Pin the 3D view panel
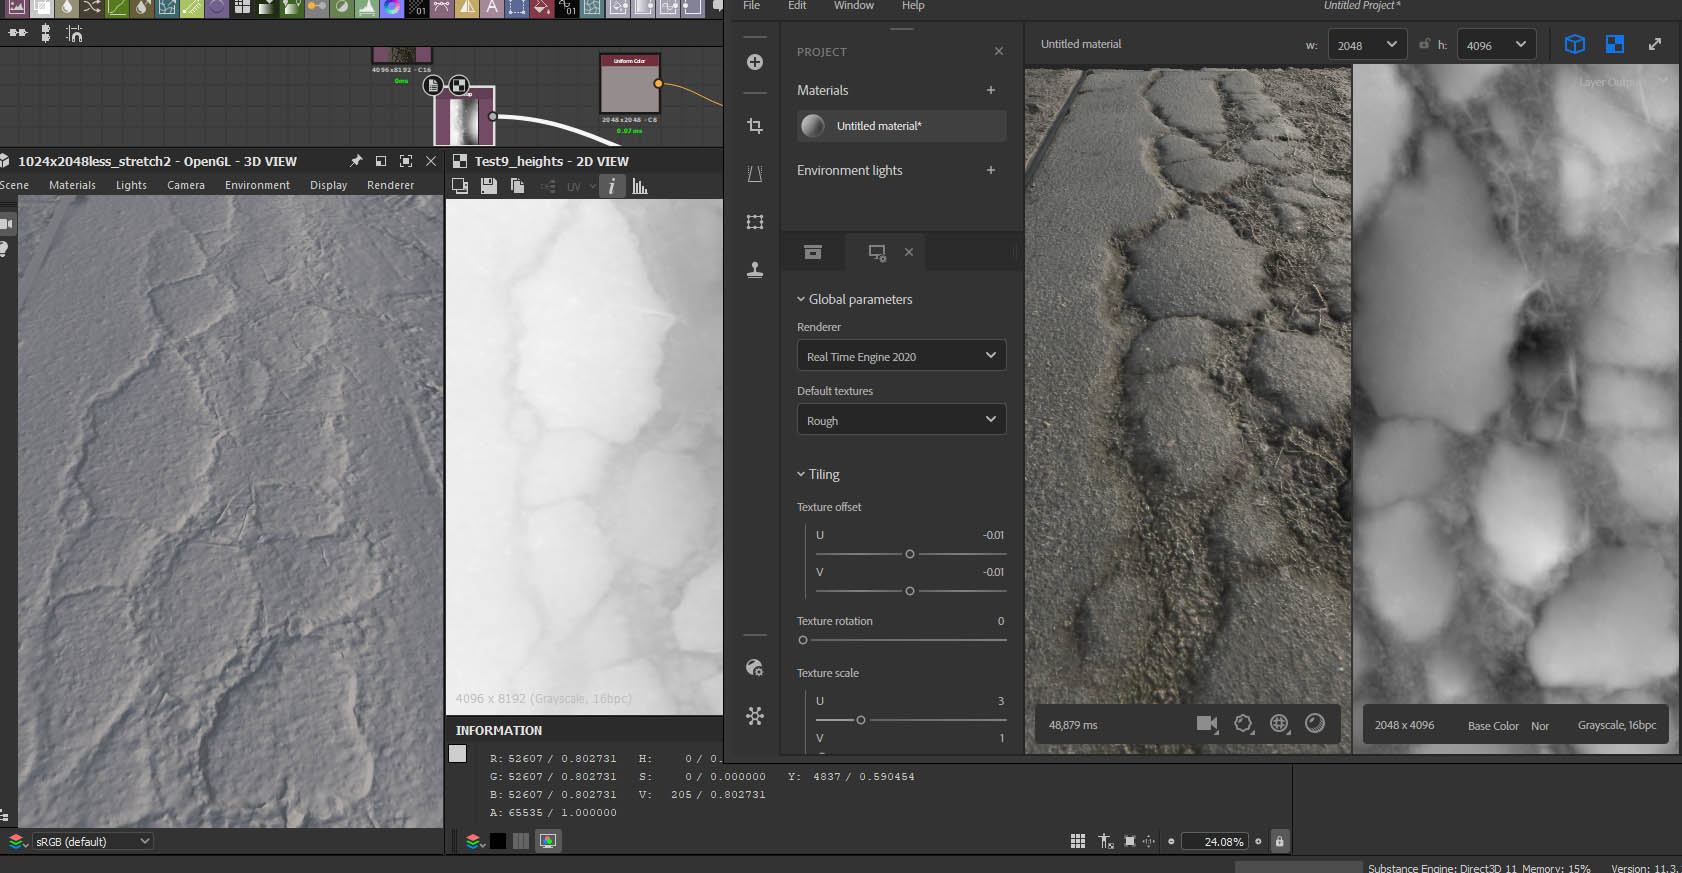This screenshot has width=1682, height=873. 355,161
